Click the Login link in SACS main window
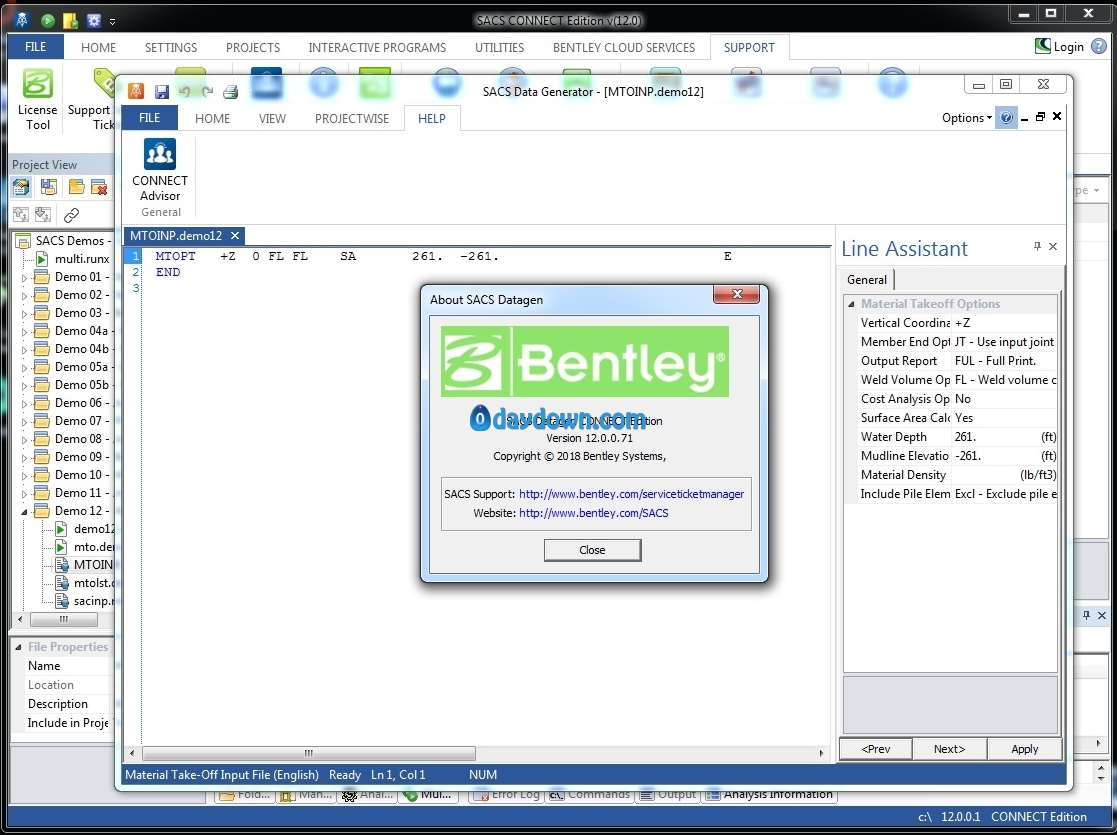 1059,46
